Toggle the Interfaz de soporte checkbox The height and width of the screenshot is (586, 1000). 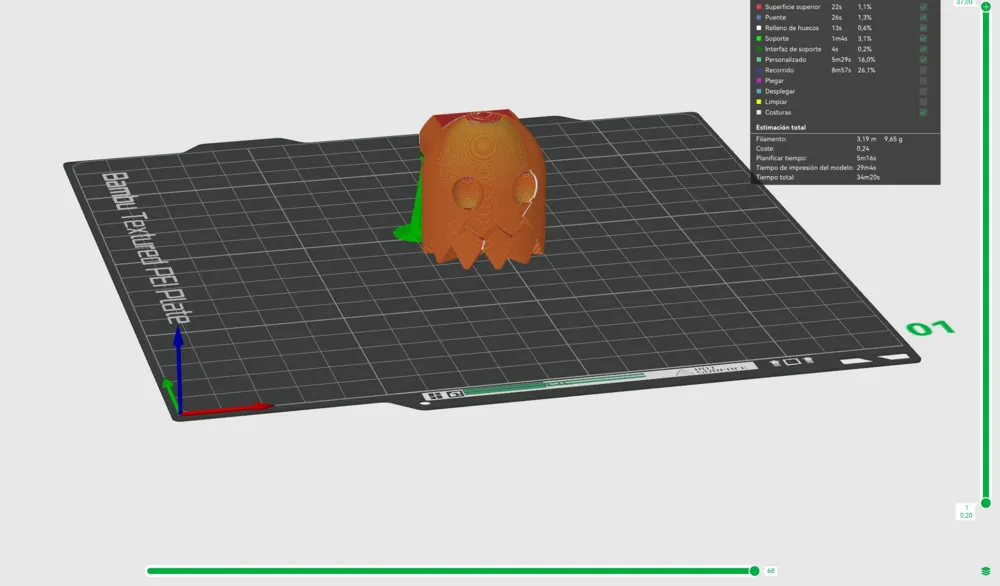[923, 49]
